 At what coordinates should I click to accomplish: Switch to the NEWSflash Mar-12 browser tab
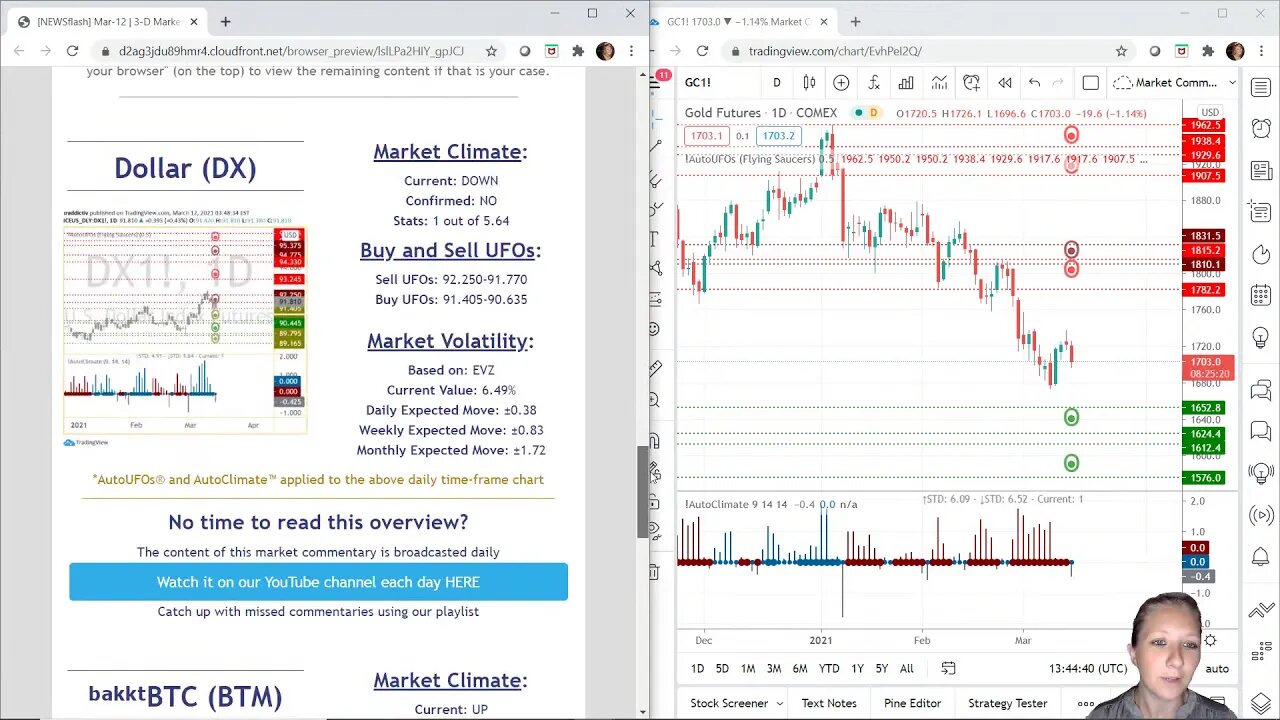point(108,21)
